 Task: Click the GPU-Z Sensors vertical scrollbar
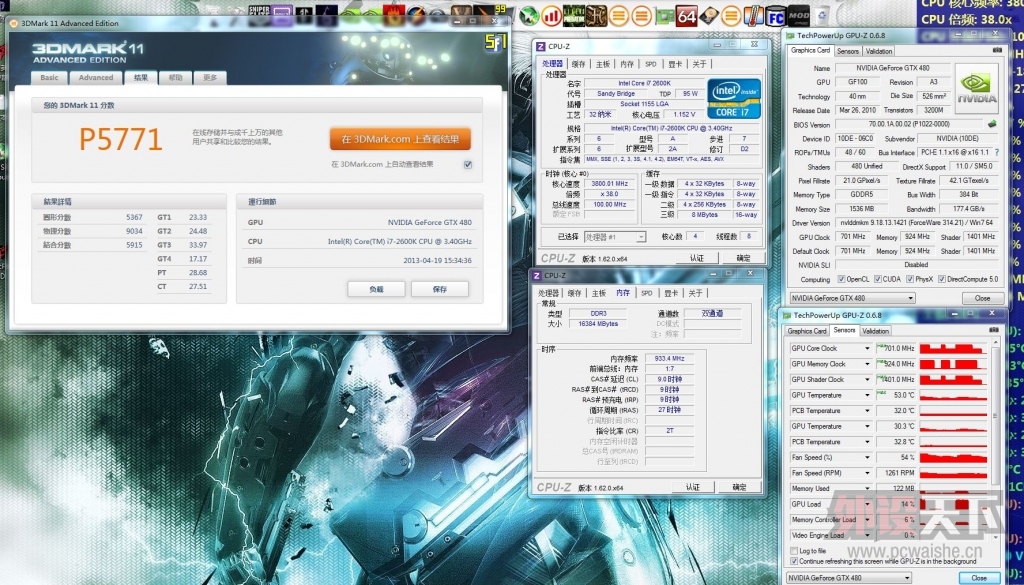995,441
